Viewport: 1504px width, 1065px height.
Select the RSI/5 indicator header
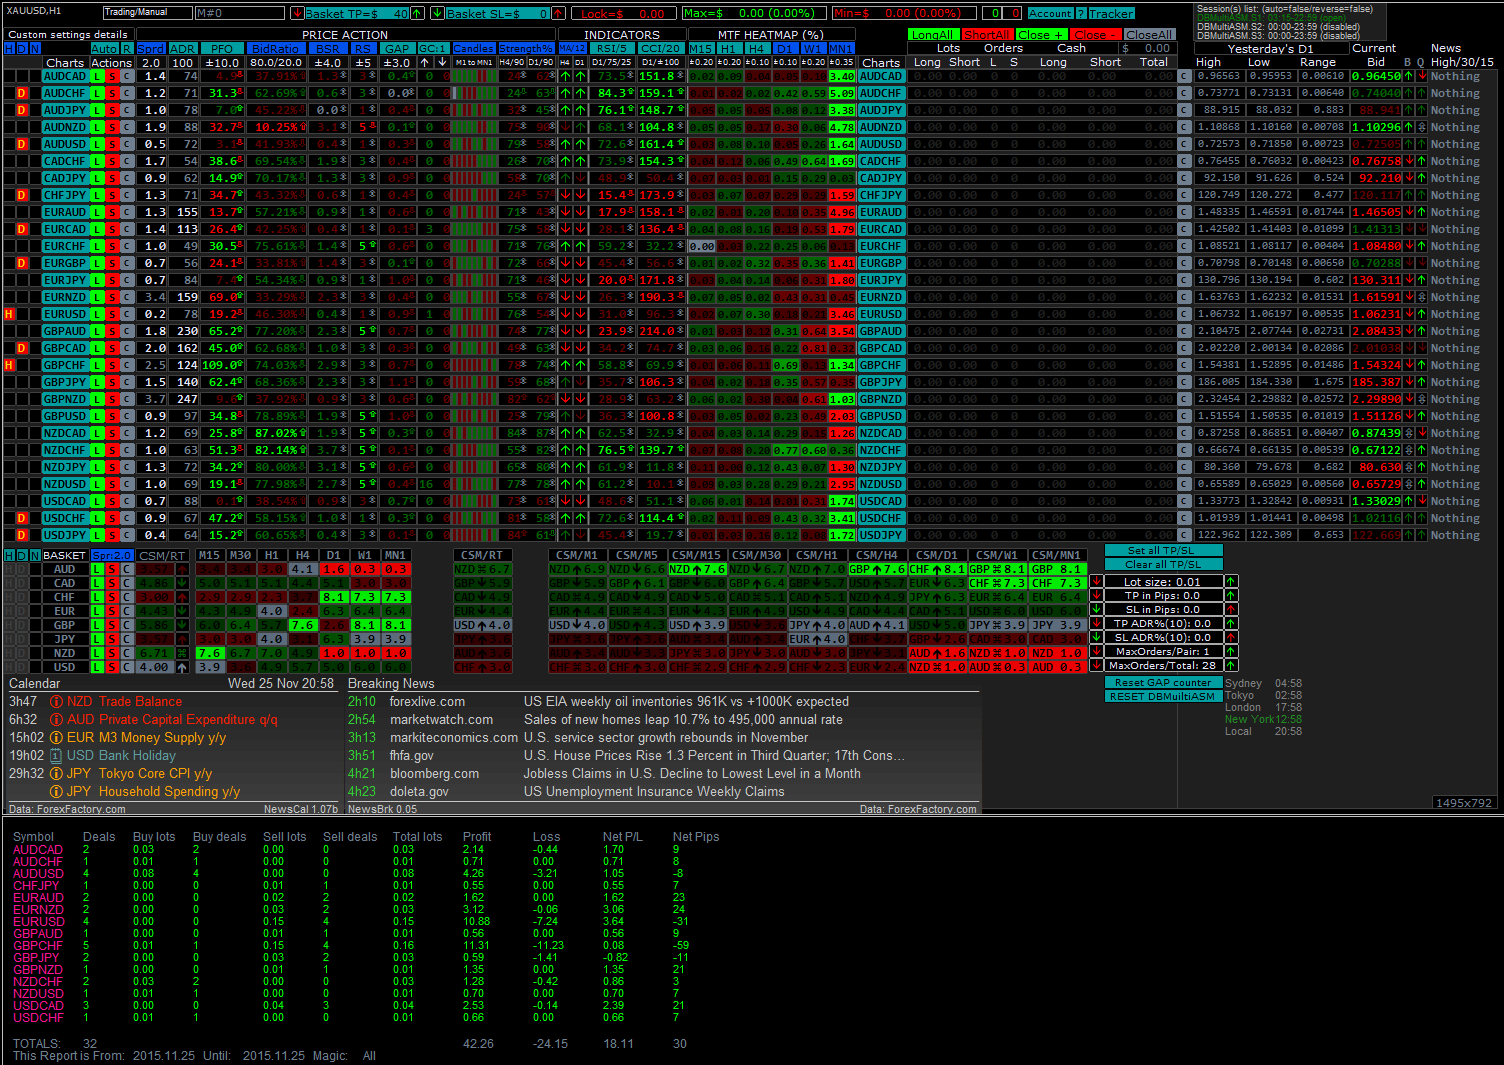611,48
